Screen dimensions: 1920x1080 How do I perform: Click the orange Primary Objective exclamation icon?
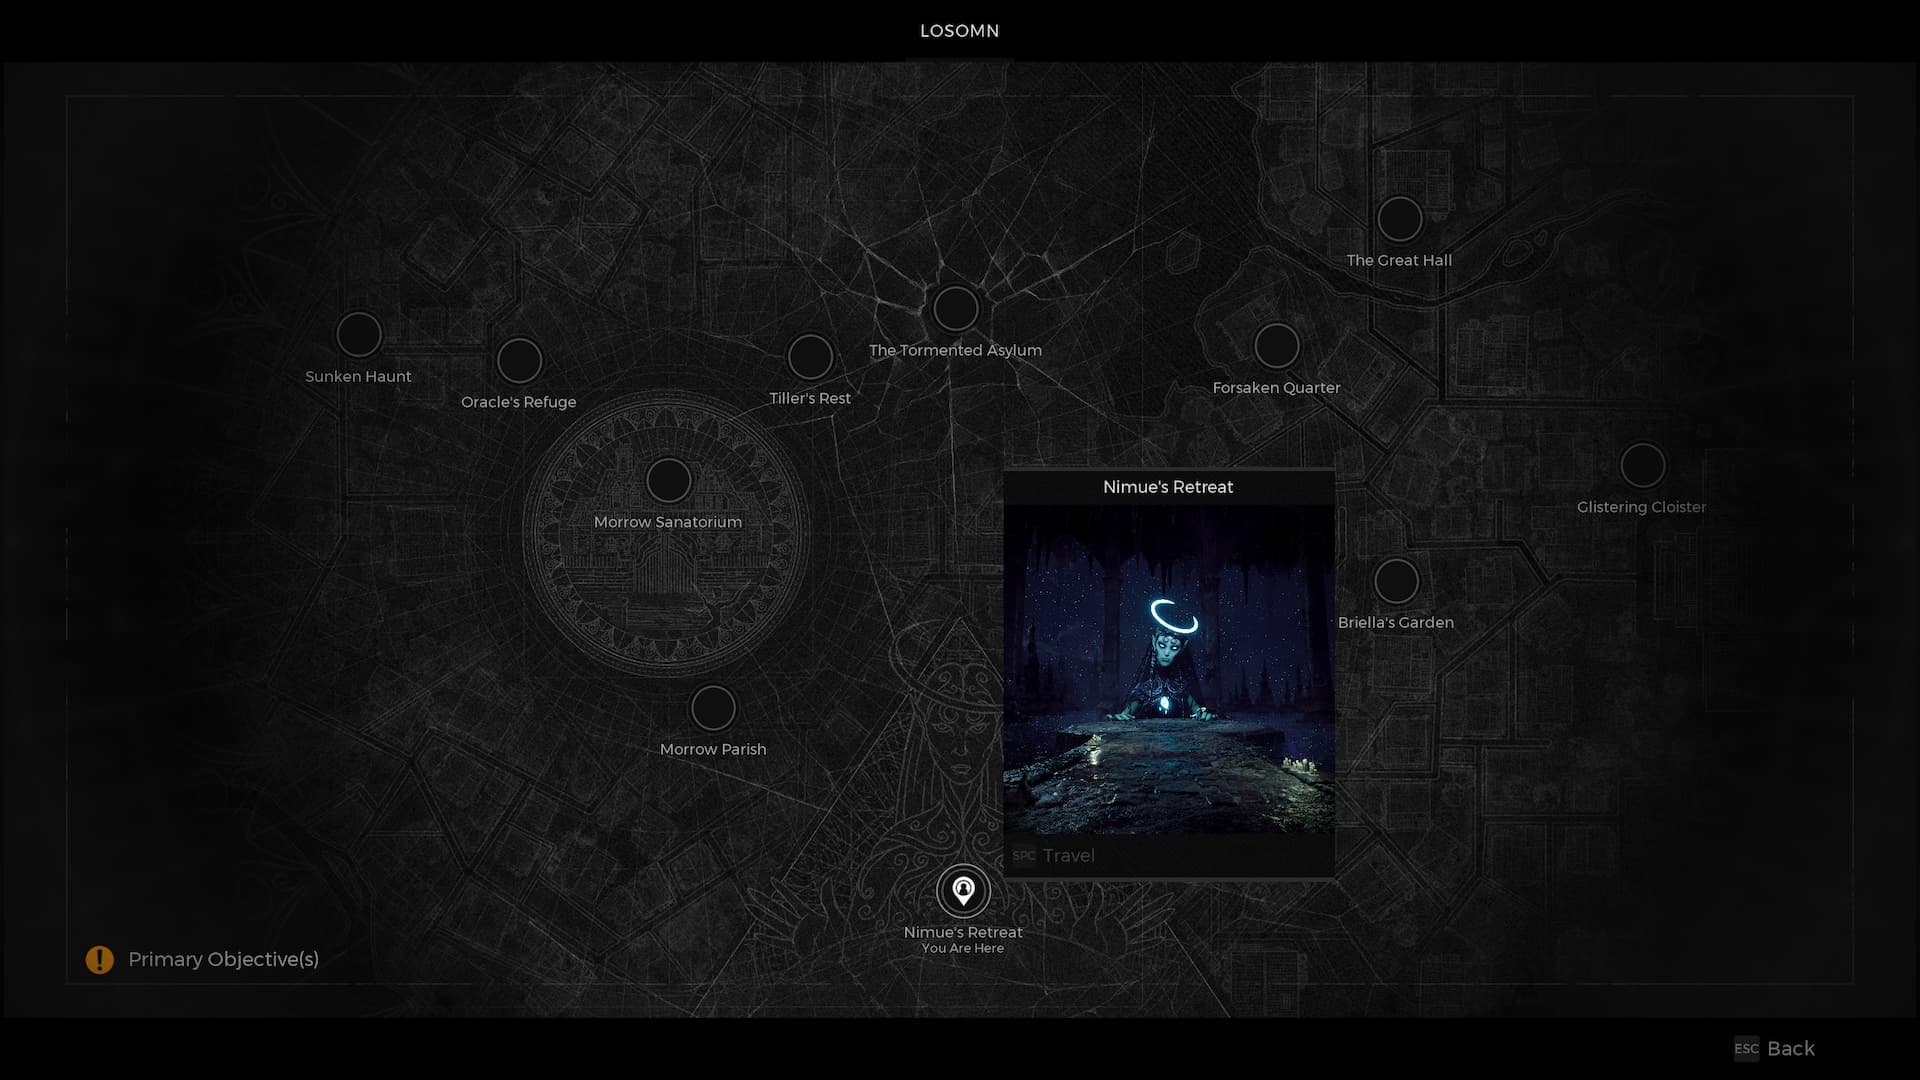click(99, 960)
